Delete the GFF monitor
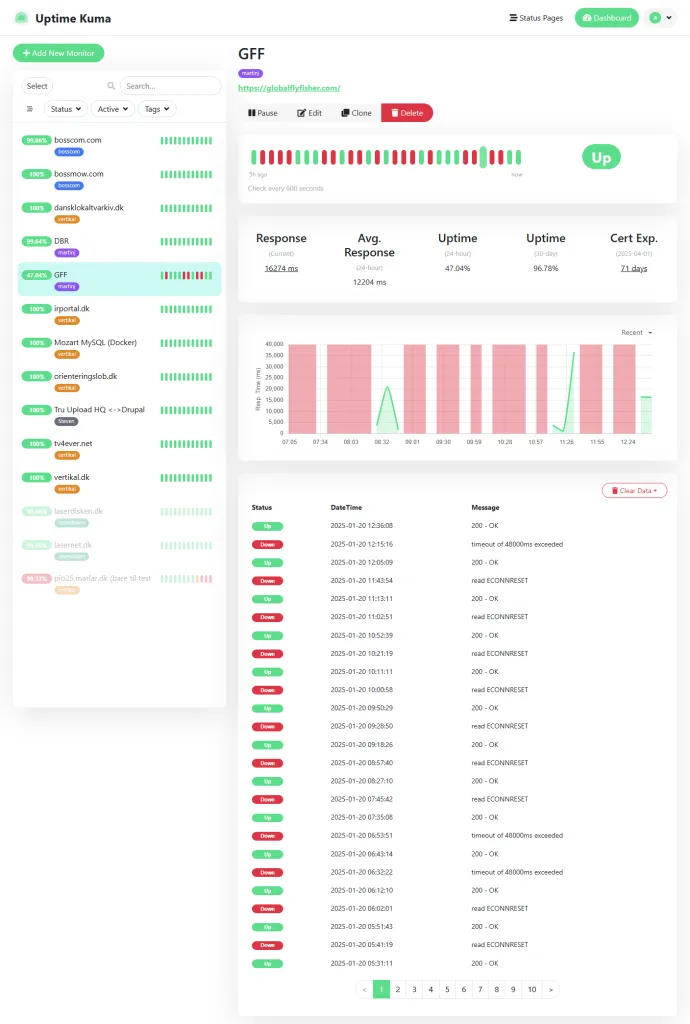Screen dimensions: 690x1024 [x=406, y=113]
